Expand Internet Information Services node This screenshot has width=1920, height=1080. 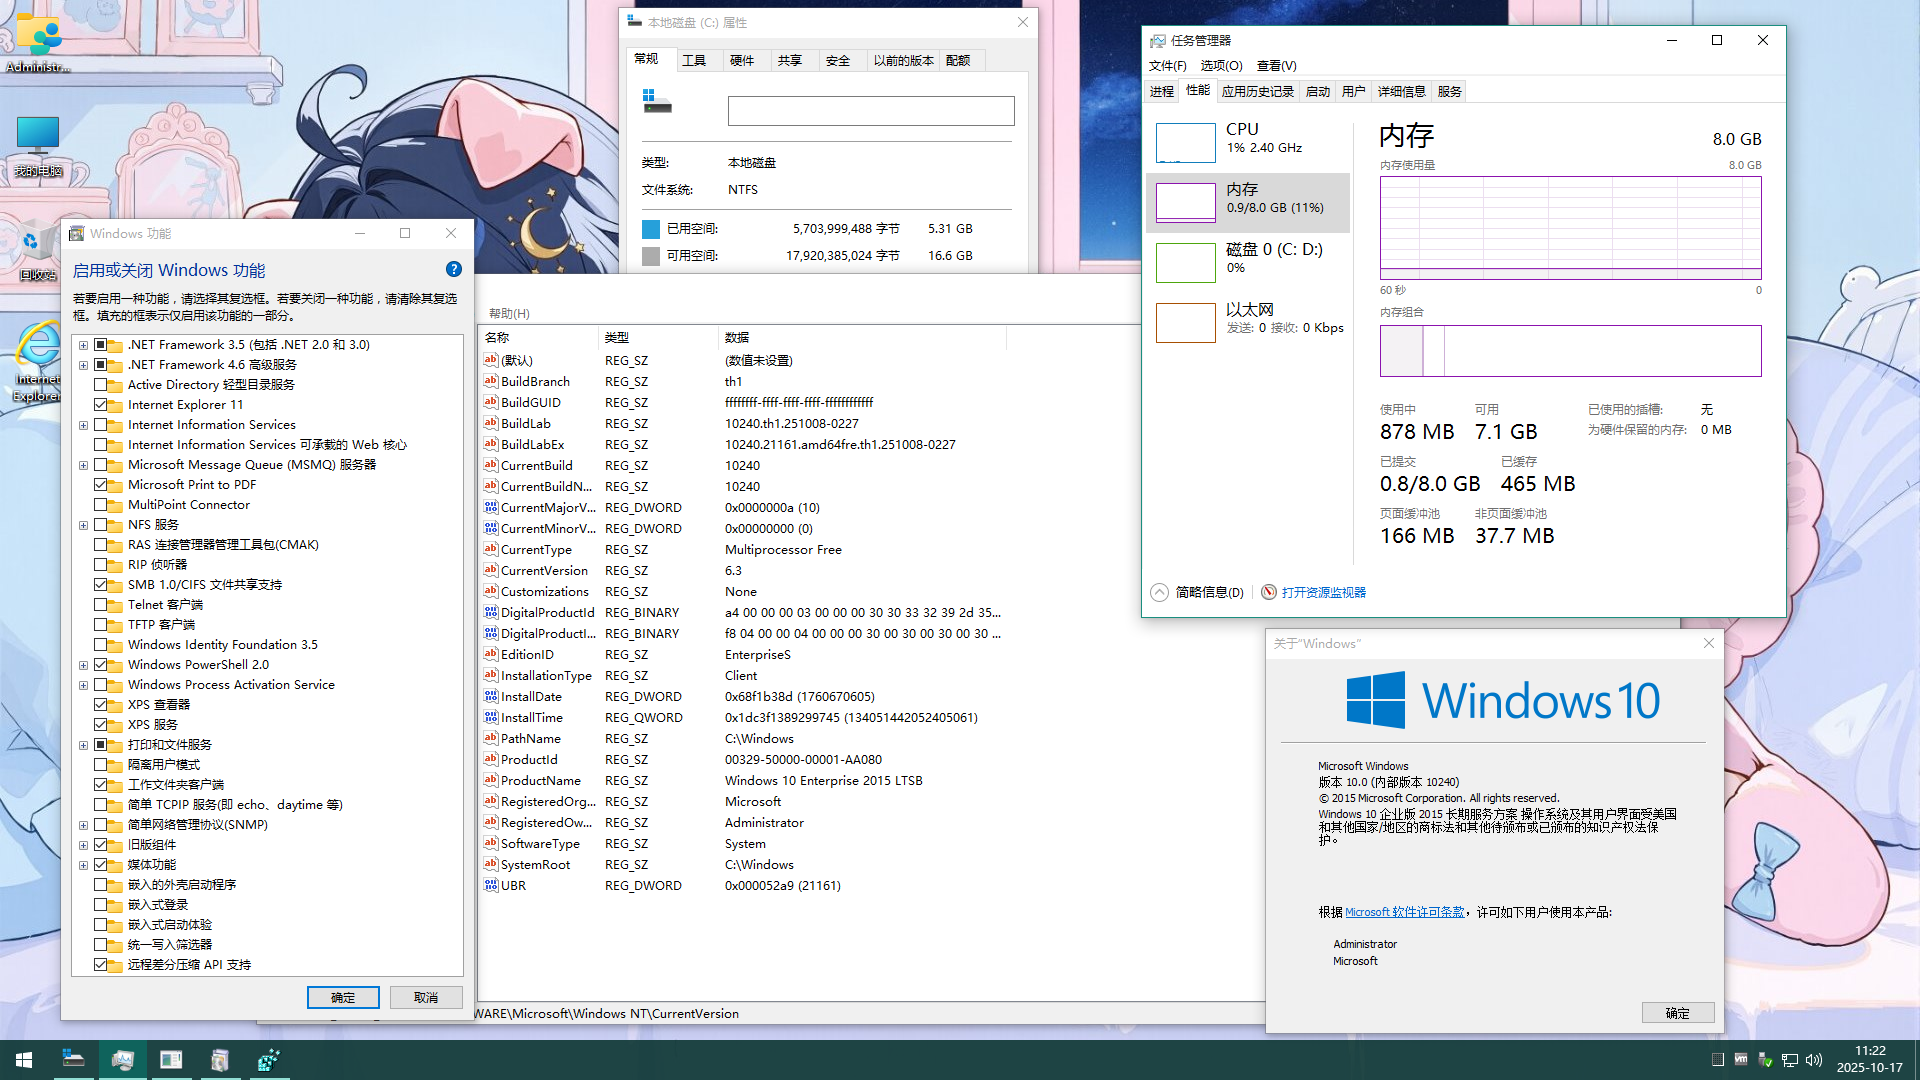click(84, 425)
